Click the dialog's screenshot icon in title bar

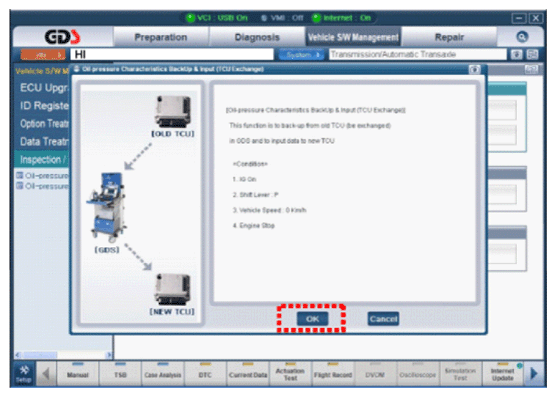[474, 69]
